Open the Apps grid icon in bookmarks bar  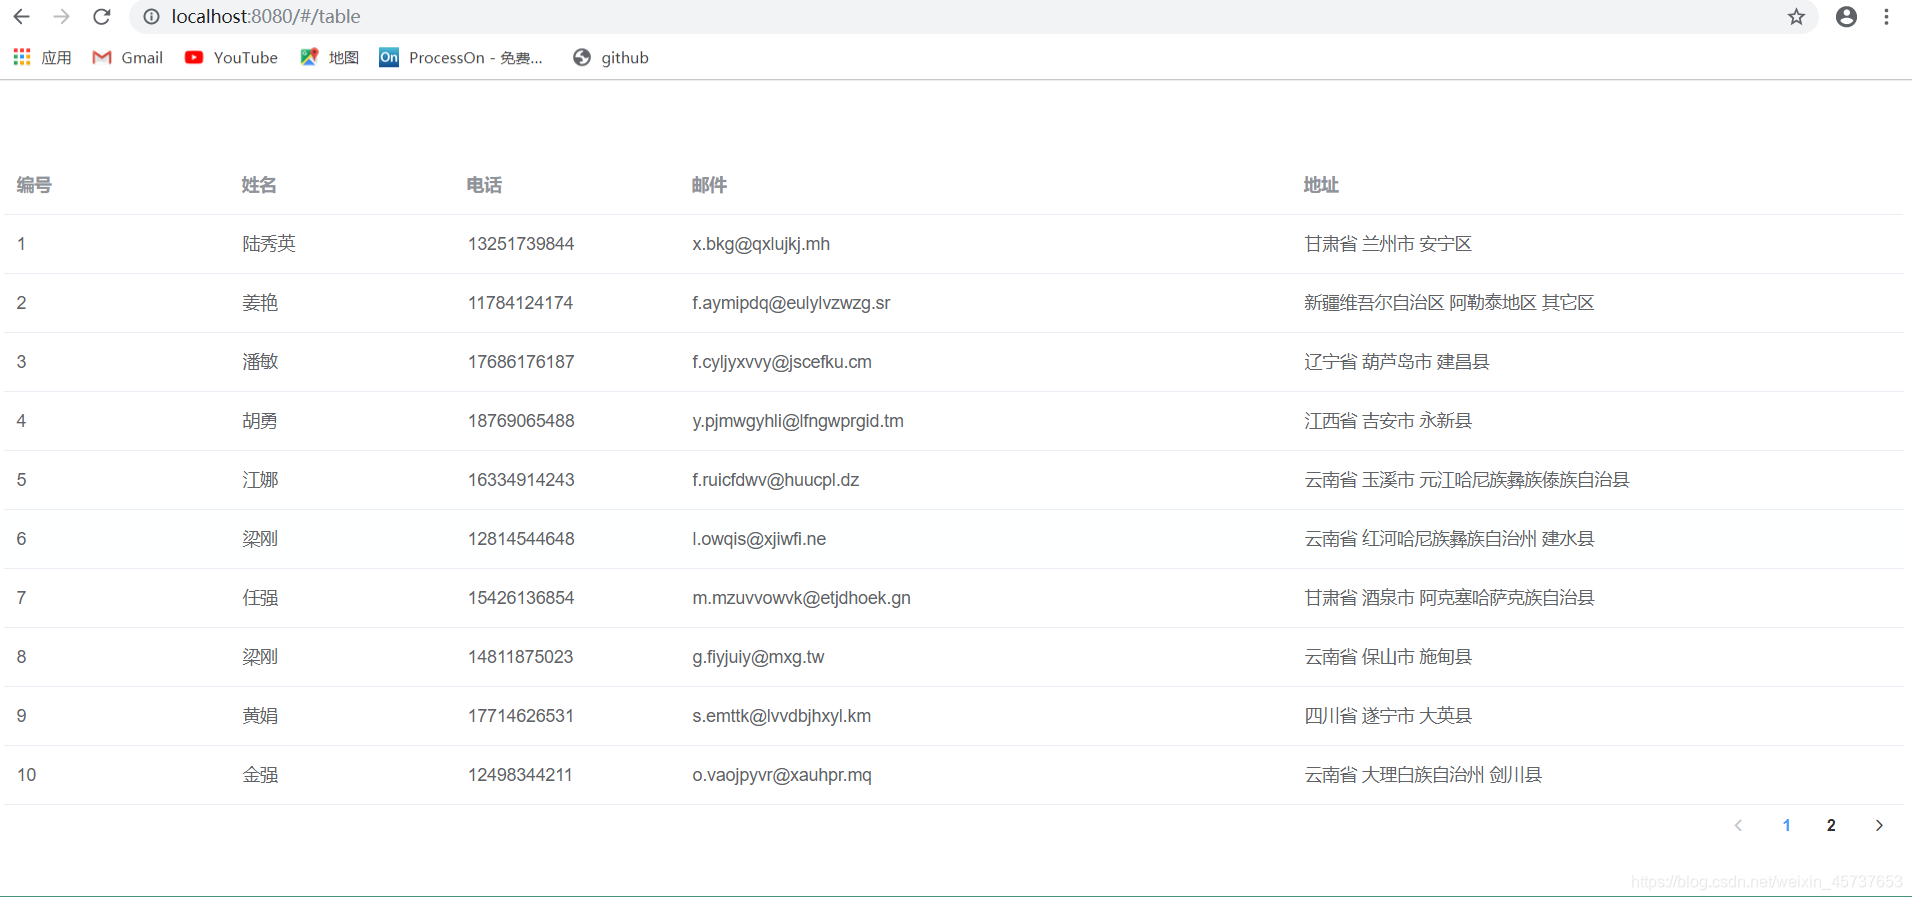(x=22, y=57)
